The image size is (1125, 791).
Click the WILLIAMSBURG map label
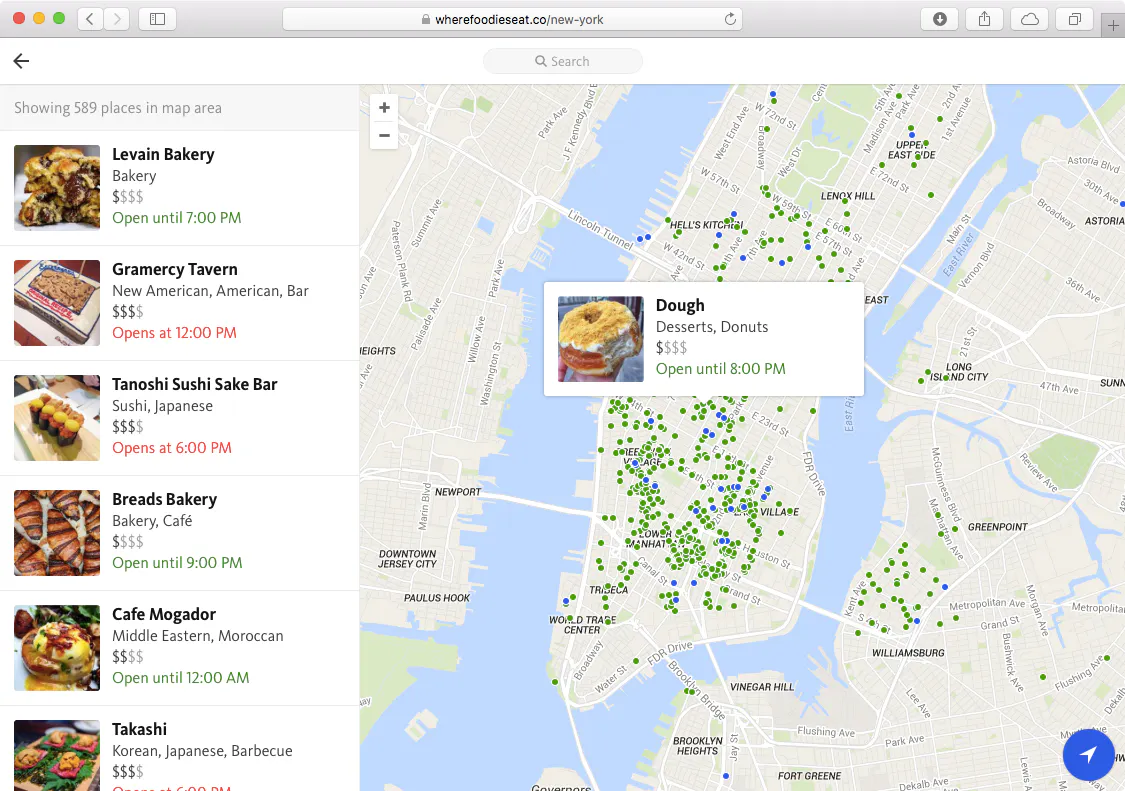[908, 653]
